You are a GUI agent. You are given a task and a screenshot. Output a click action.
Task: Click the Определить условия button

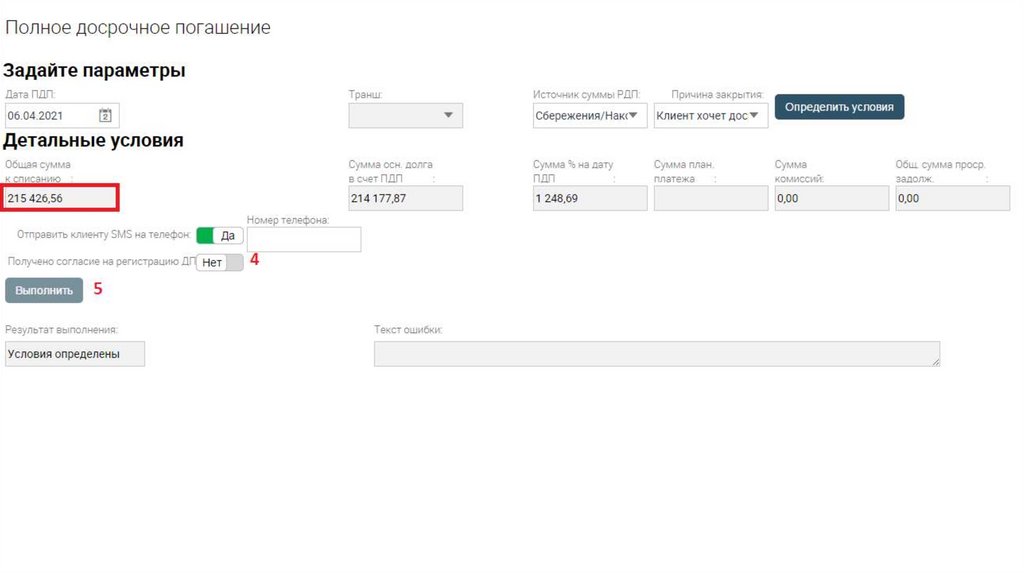(839, 107)
